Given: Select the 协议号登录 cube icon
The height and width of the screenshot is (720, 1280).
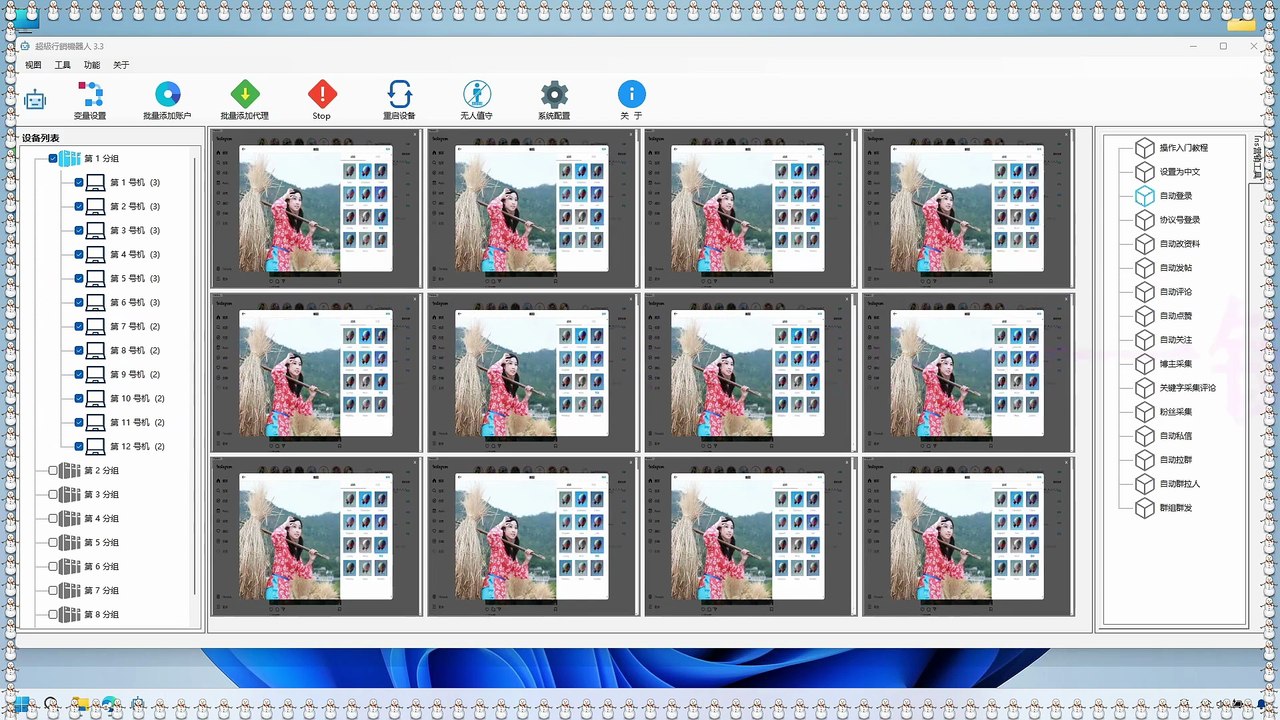Looking at the screenshot, I should [1144, 220].
